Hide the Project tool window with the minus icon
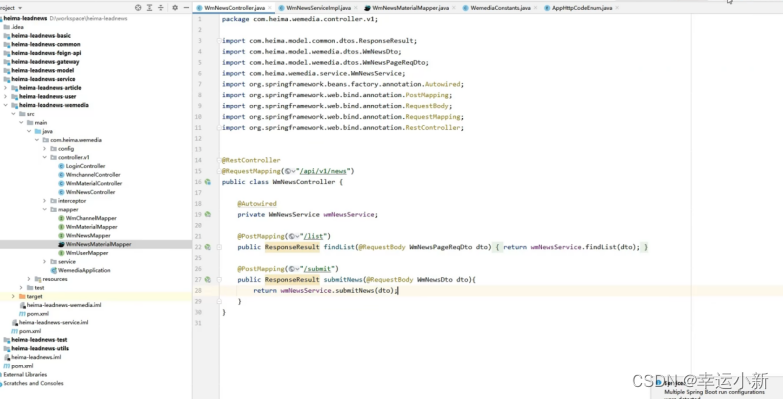The width and height of the screenshot is (784, 399). pos(186,8)
